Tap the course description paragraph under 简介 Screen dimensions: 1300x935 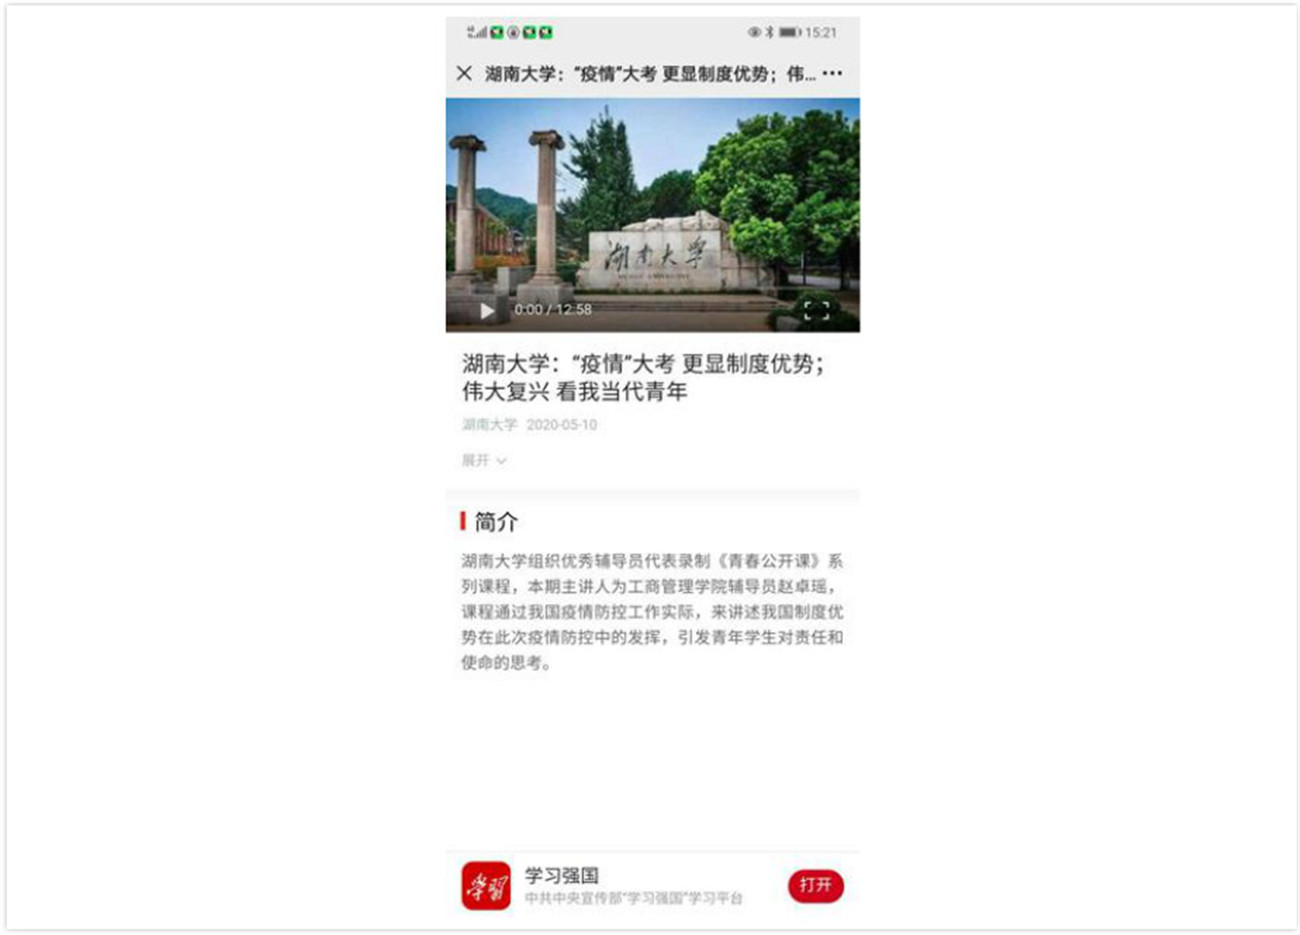[x=652, y=611]
